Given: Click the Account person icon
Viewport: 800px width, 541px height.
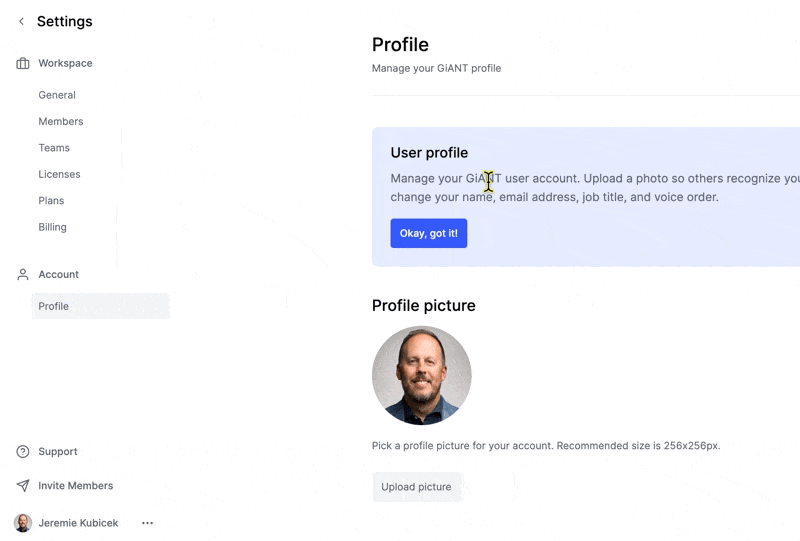Looking at the screenshot, I should (x=22, y=275).
